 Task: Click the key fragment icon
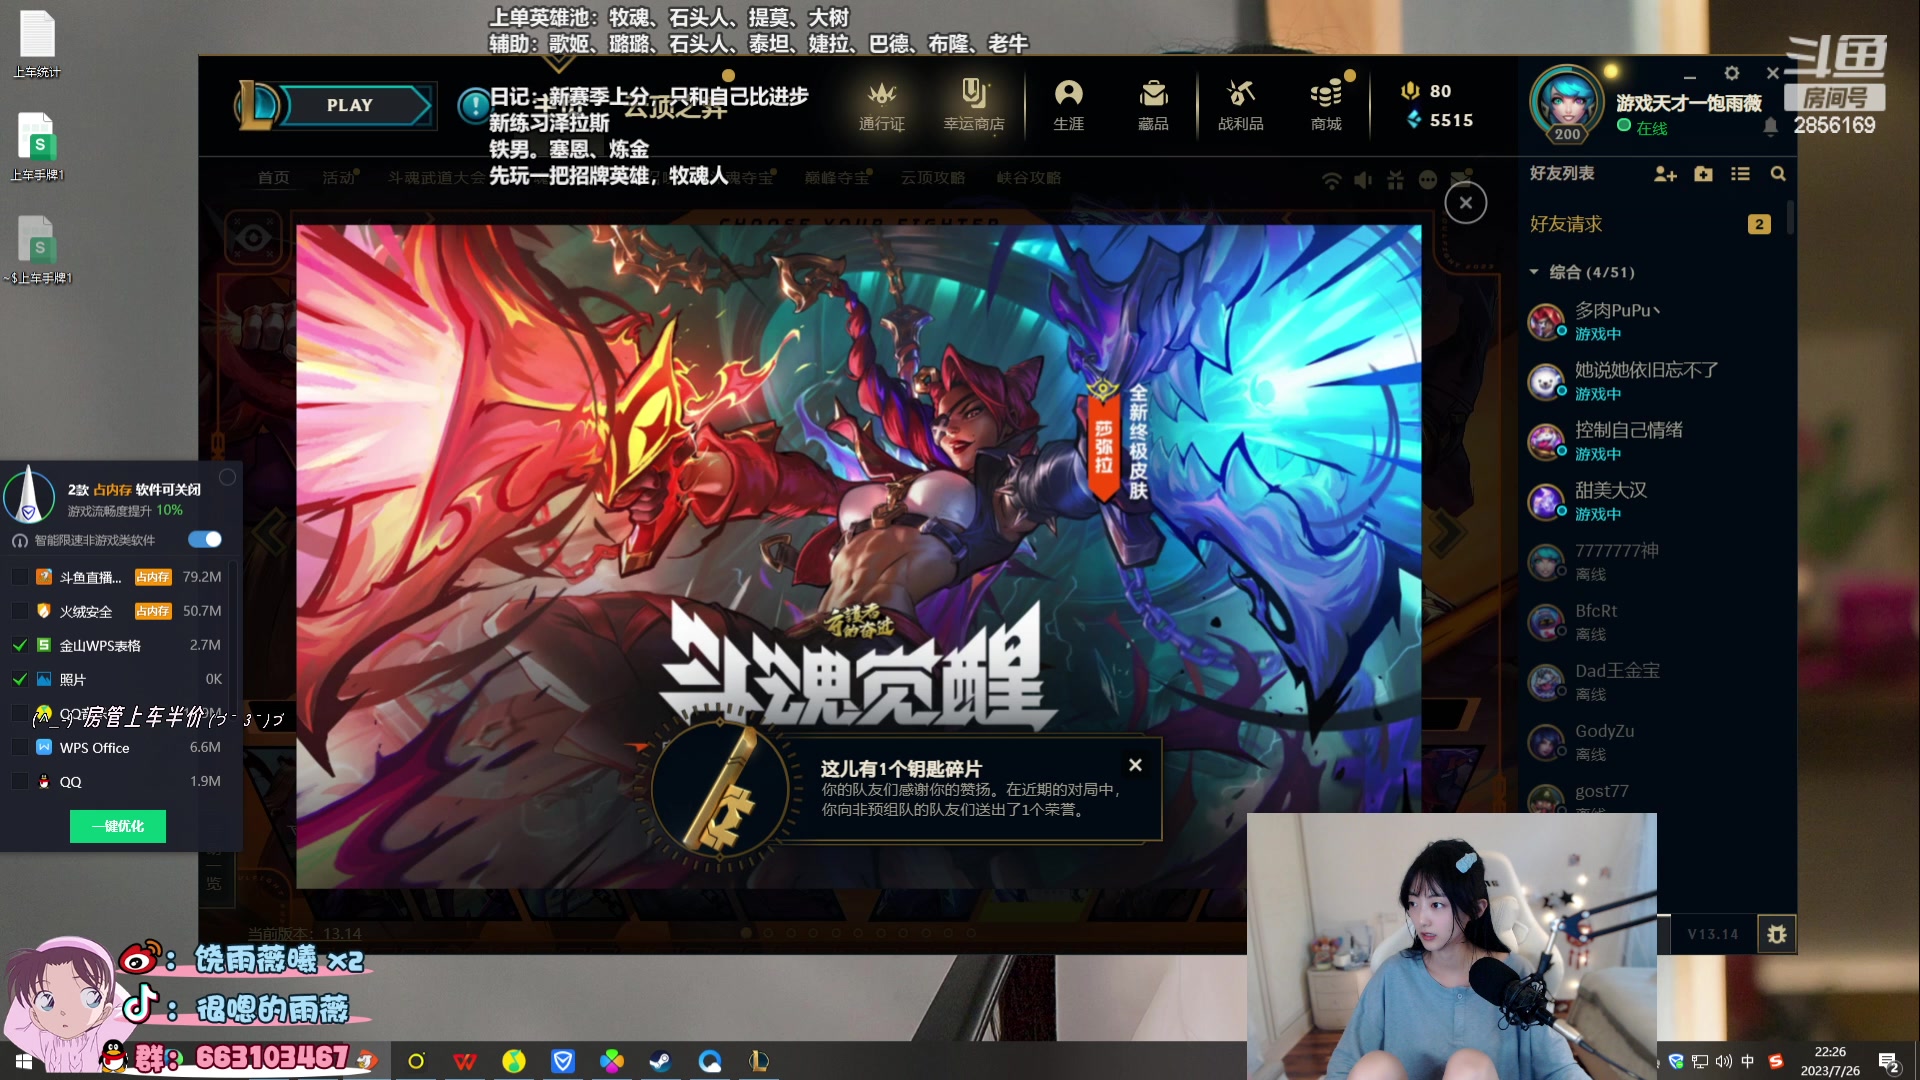click(720, 789)
